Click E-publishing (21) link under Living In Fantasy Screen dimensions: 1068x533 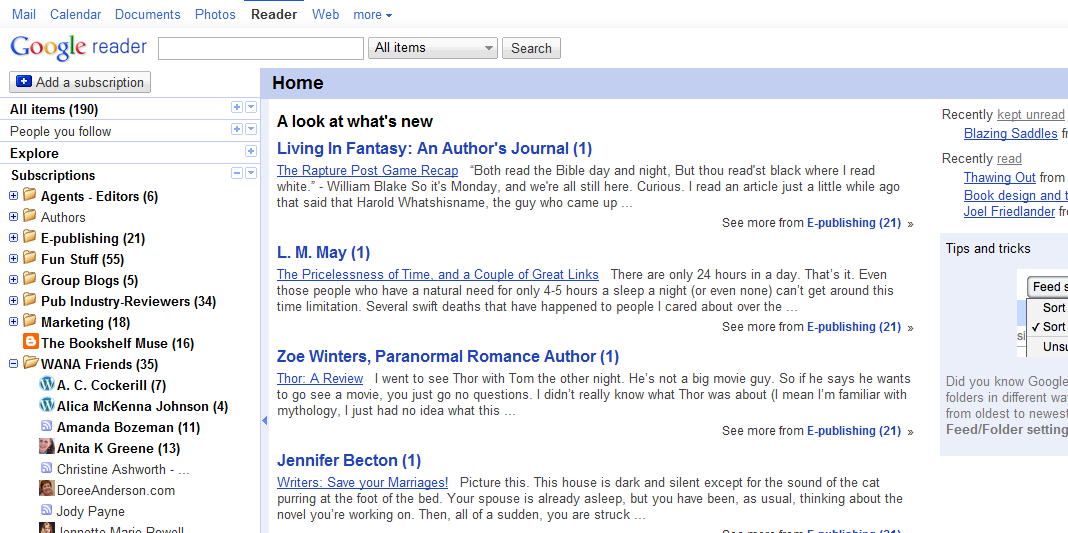click(x=853, y=223)
